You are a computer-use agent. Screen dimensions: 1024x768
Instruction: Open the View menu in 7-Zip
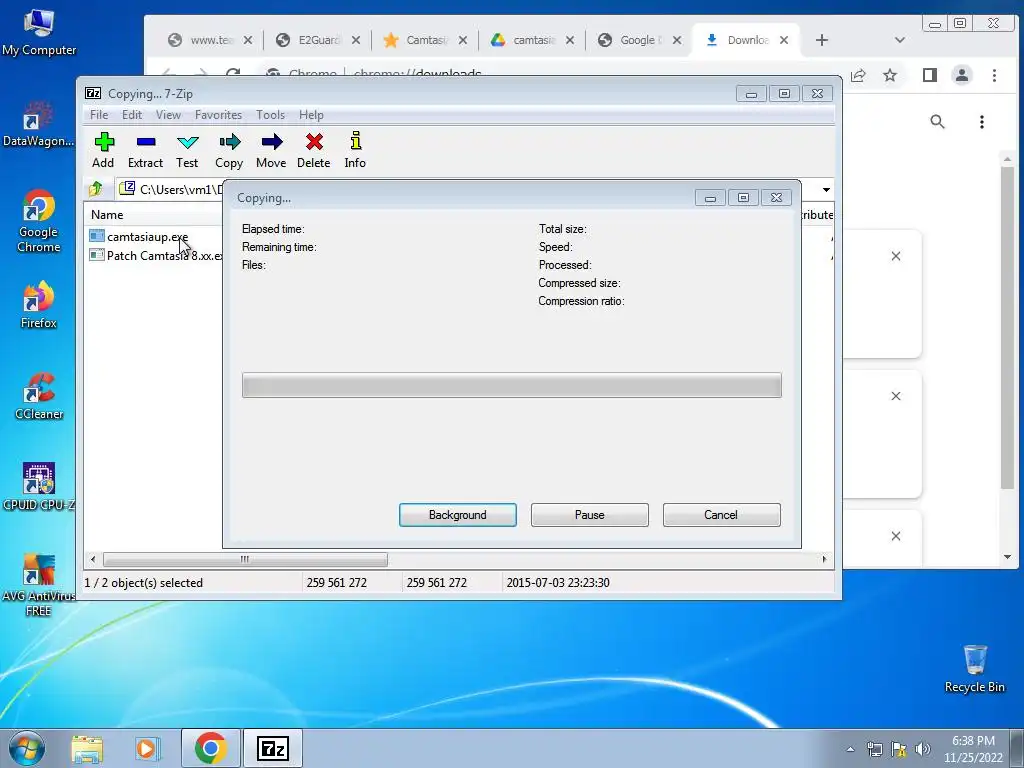(x=168, y=115)
